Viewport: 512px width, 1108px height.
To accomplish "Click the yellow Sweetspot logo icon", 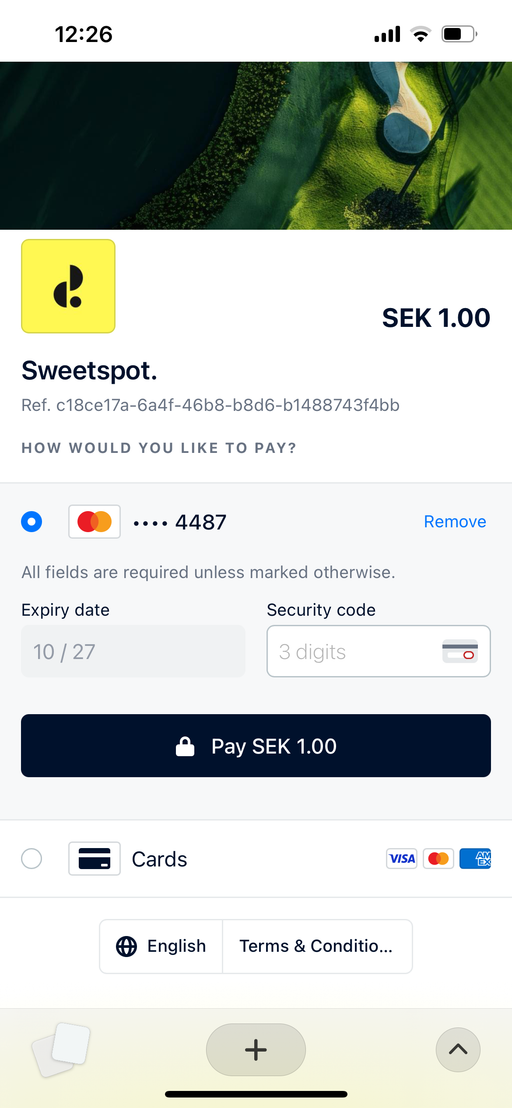I will click(x=68, y=286).
